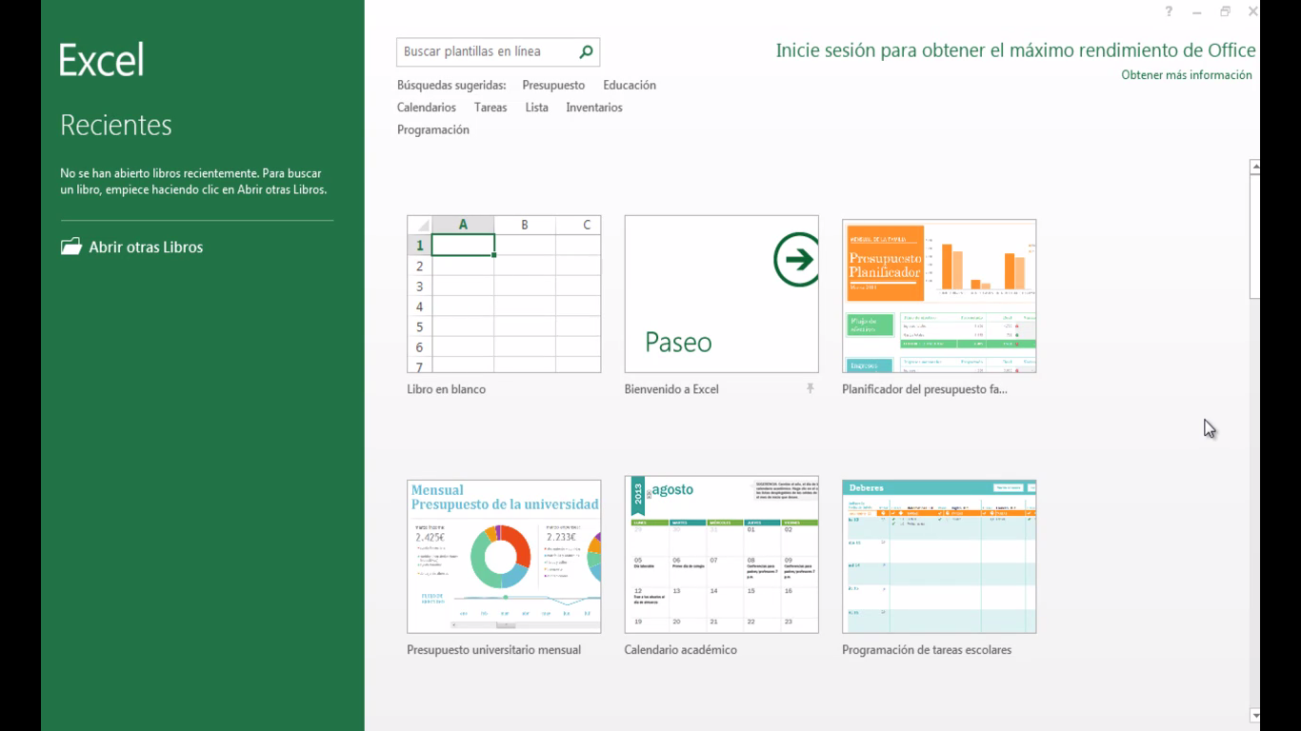Viewport: 1301px width, 731px height.
Task: Select Programación de tareas escolares template
Action: (x=938, y=555)
